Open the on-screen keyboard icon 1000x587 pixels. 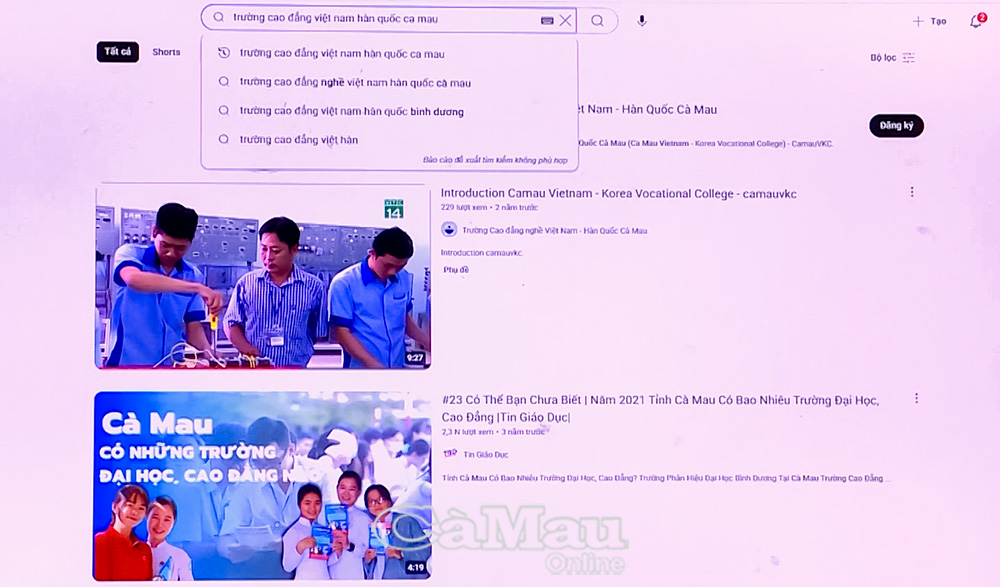(x=547, y=20)
